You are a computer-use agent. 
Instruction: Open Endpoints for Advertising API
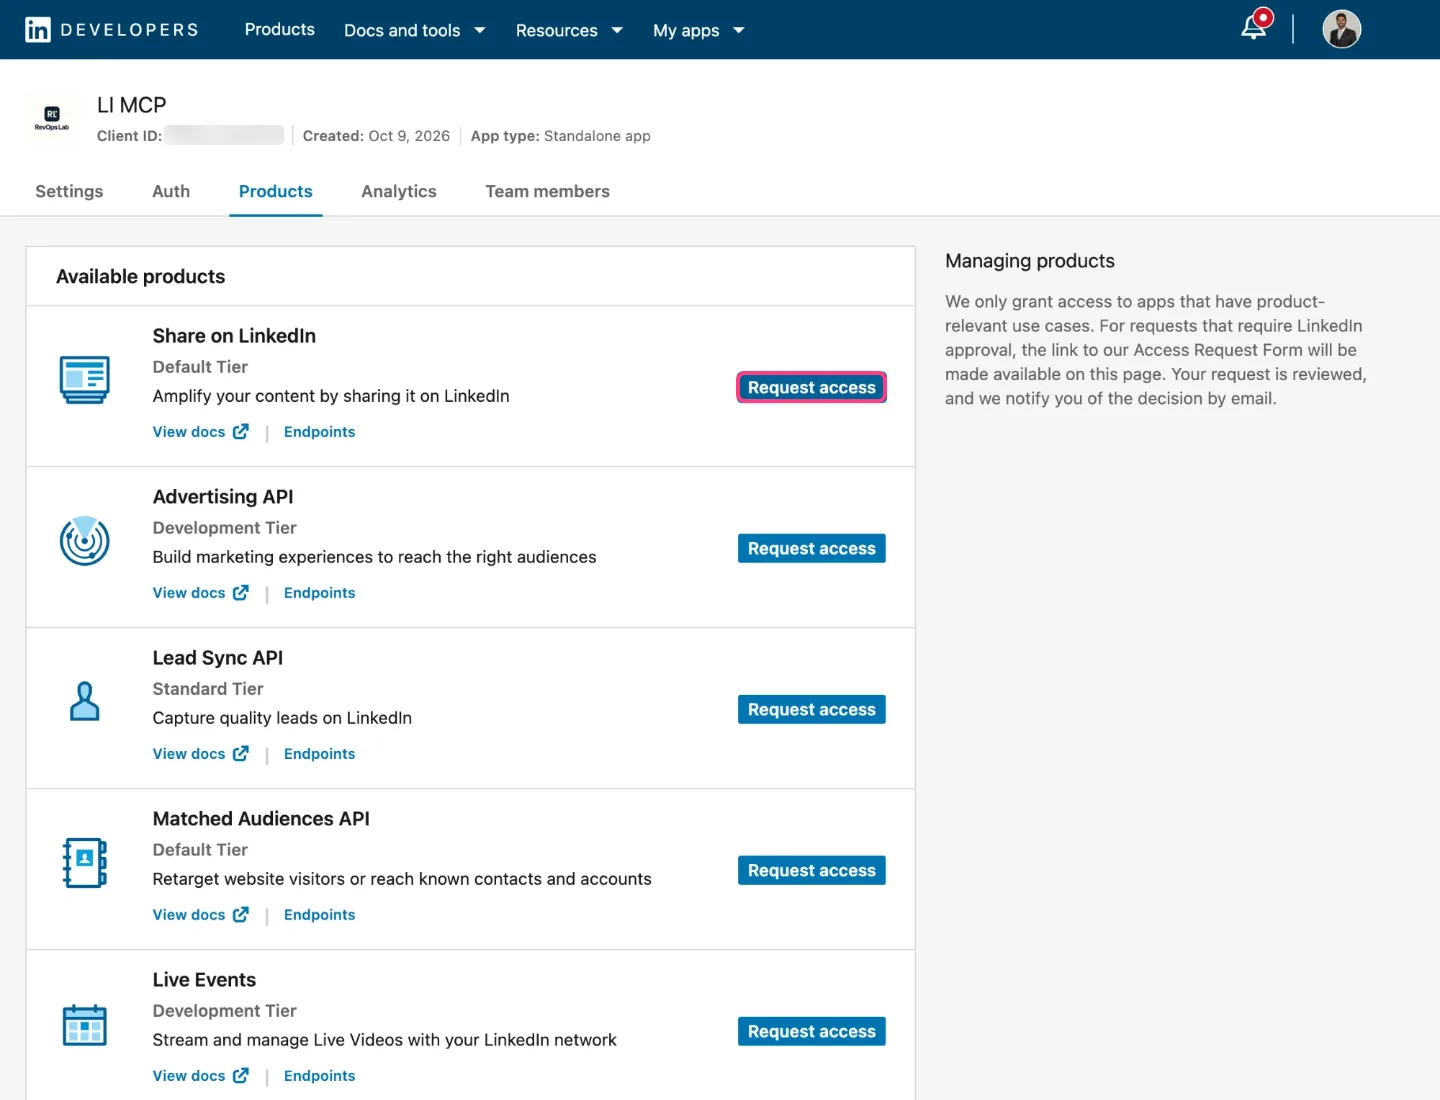pos(320,593)
